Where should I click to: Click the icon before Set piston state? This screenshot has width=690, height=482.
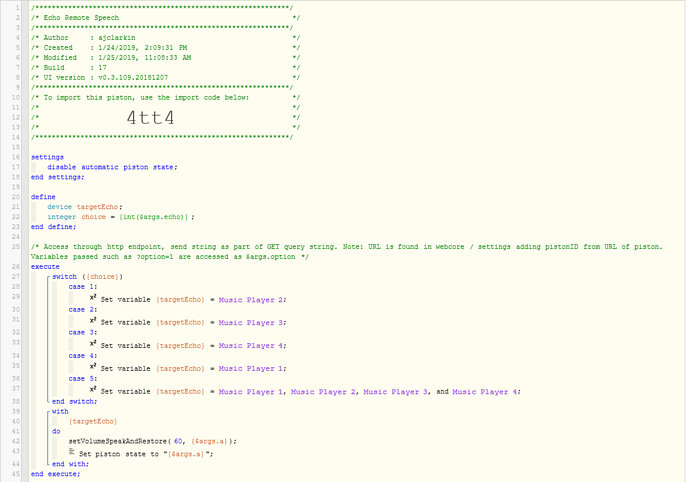[x=72, y=452]
